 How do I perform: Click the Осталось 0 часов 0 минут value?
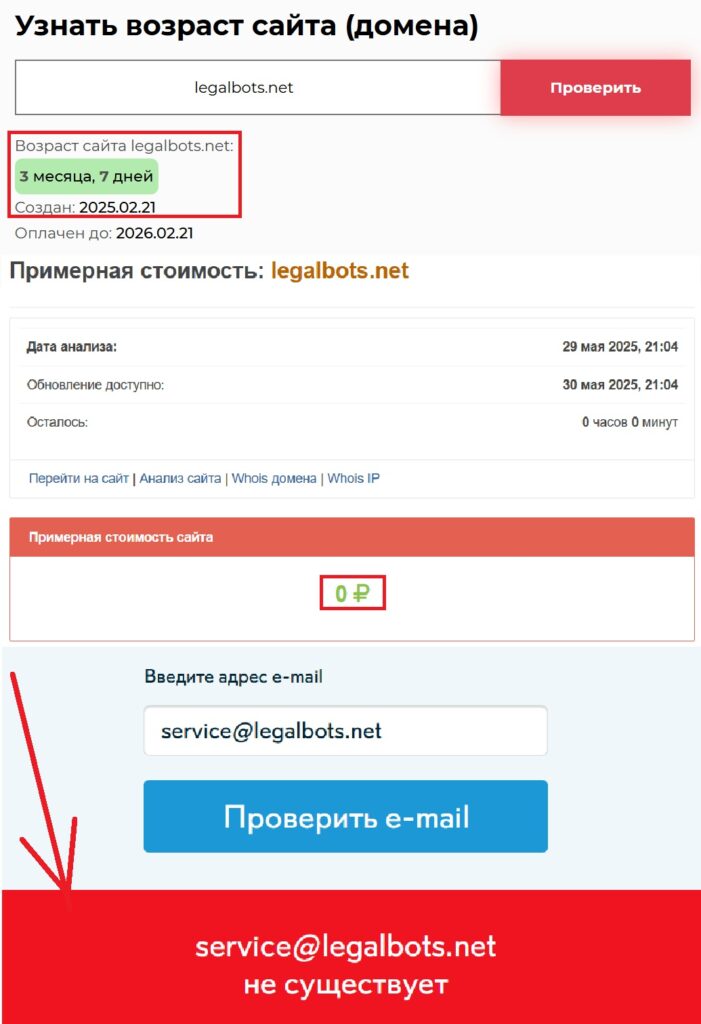pyautogui.click(x=630, y=423)
